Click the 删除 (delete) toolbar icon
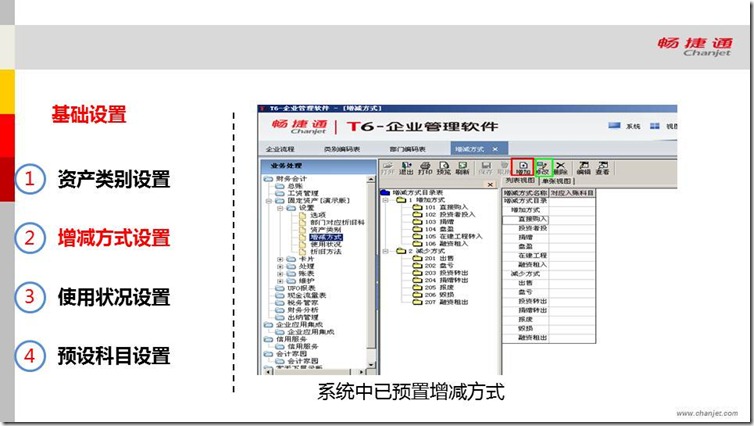Screen dimensions: 754x426 click(561, 168)
